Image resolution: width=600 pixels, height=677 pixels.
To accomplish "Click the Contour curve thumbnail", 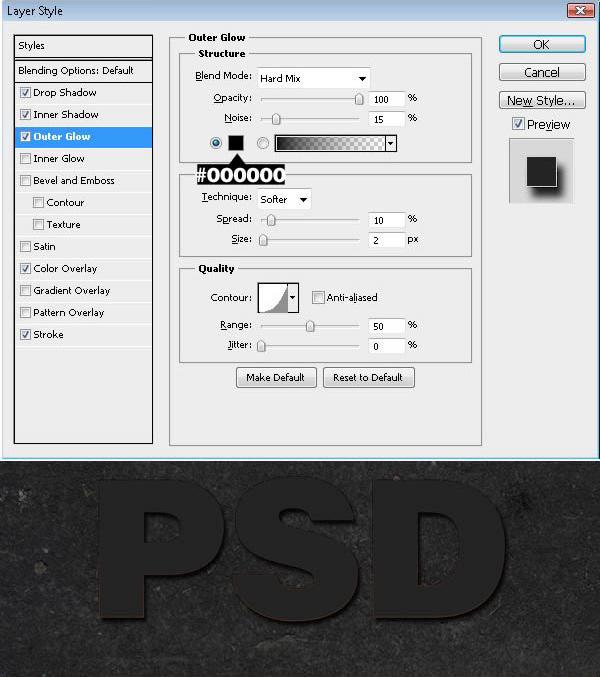I will click(x=273, y=297).
